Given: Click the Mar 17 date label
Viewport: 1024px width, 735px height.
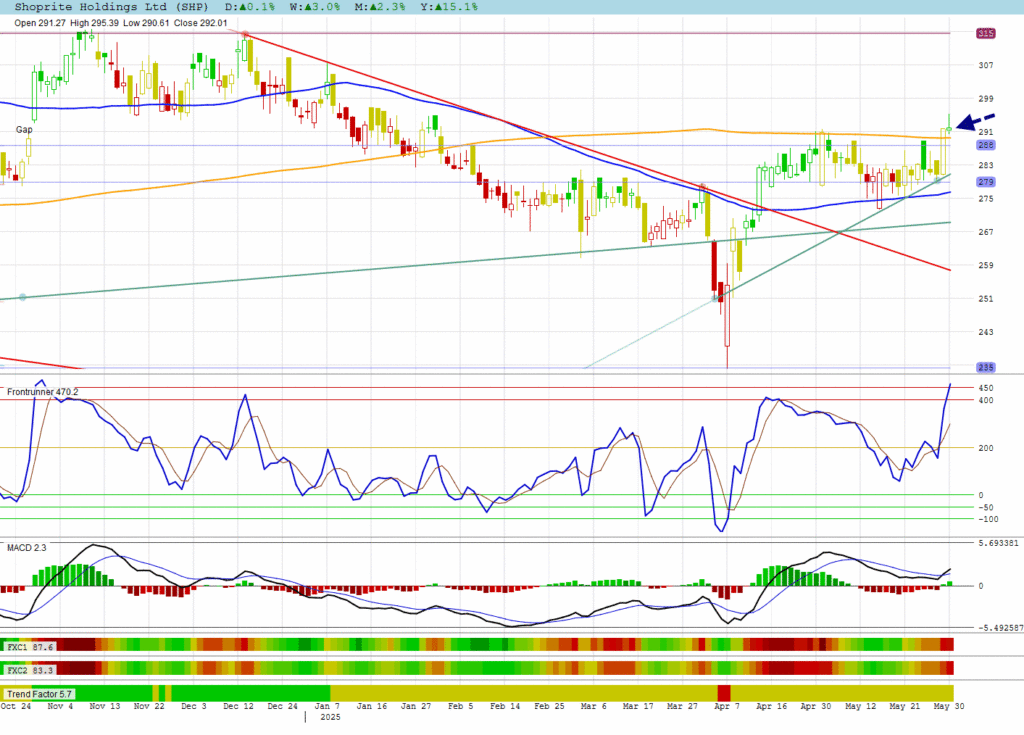Looking at the screenshot, I should click(x=637, y=706).
